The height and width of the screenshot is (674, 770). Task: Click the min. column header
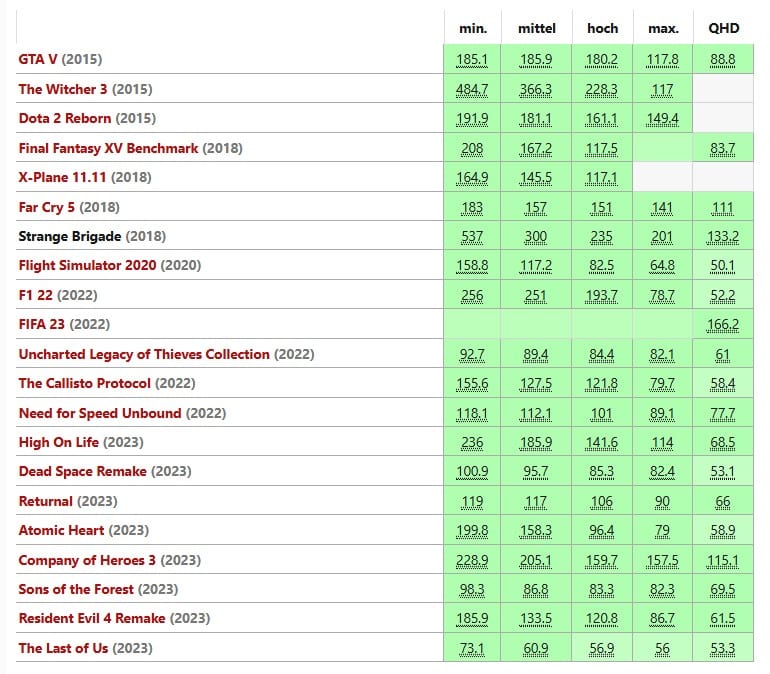click(473, 28)
